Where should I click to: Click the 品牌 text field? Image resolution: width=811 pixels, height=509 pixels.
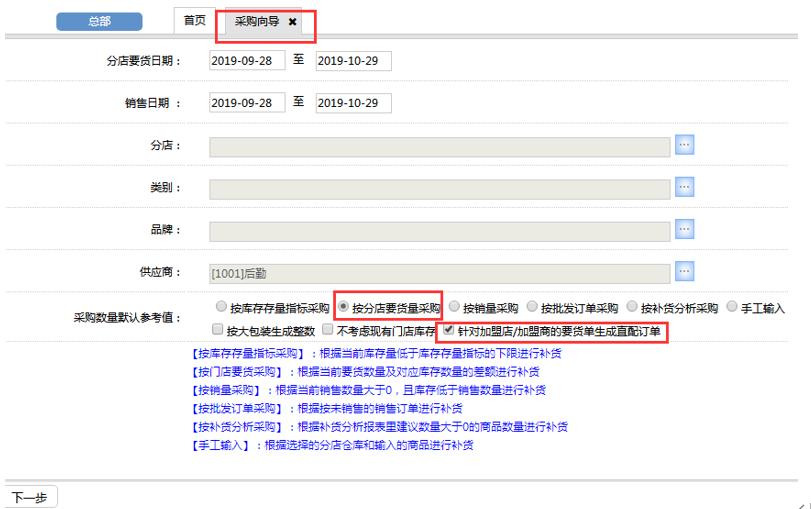[440, 231]
